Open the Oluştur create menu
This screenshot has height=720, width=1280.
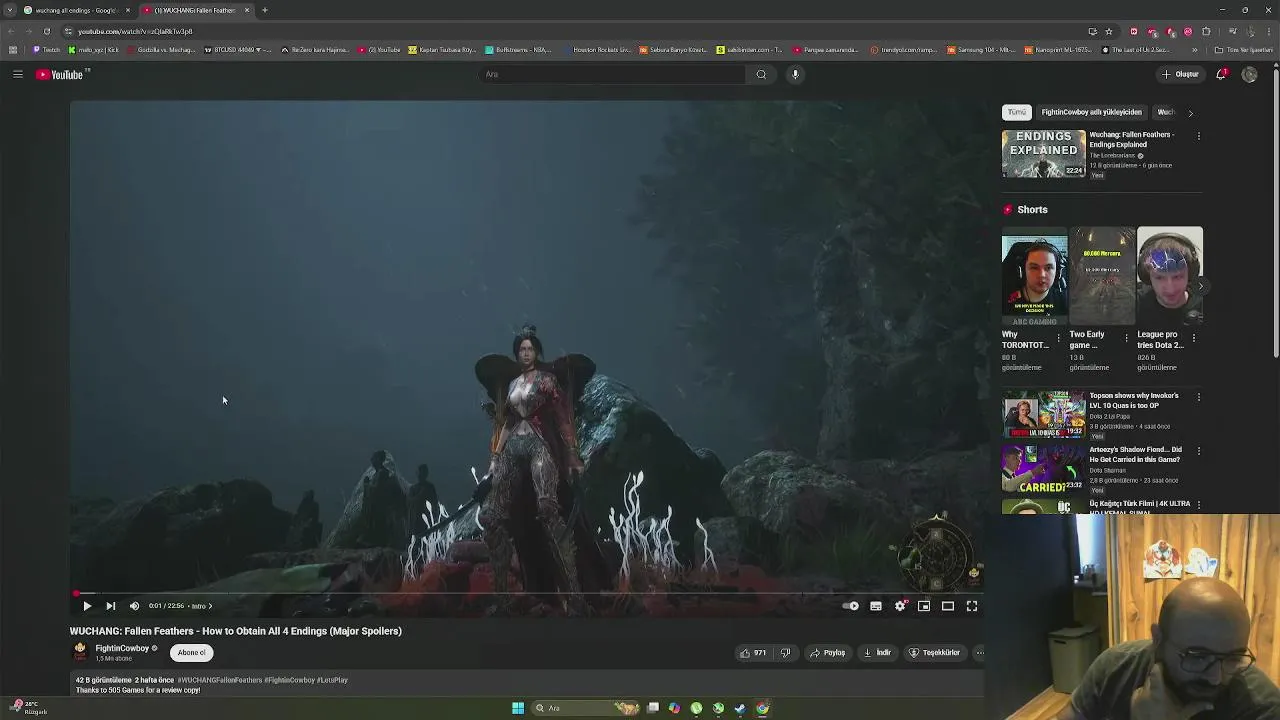[1180, 74]
